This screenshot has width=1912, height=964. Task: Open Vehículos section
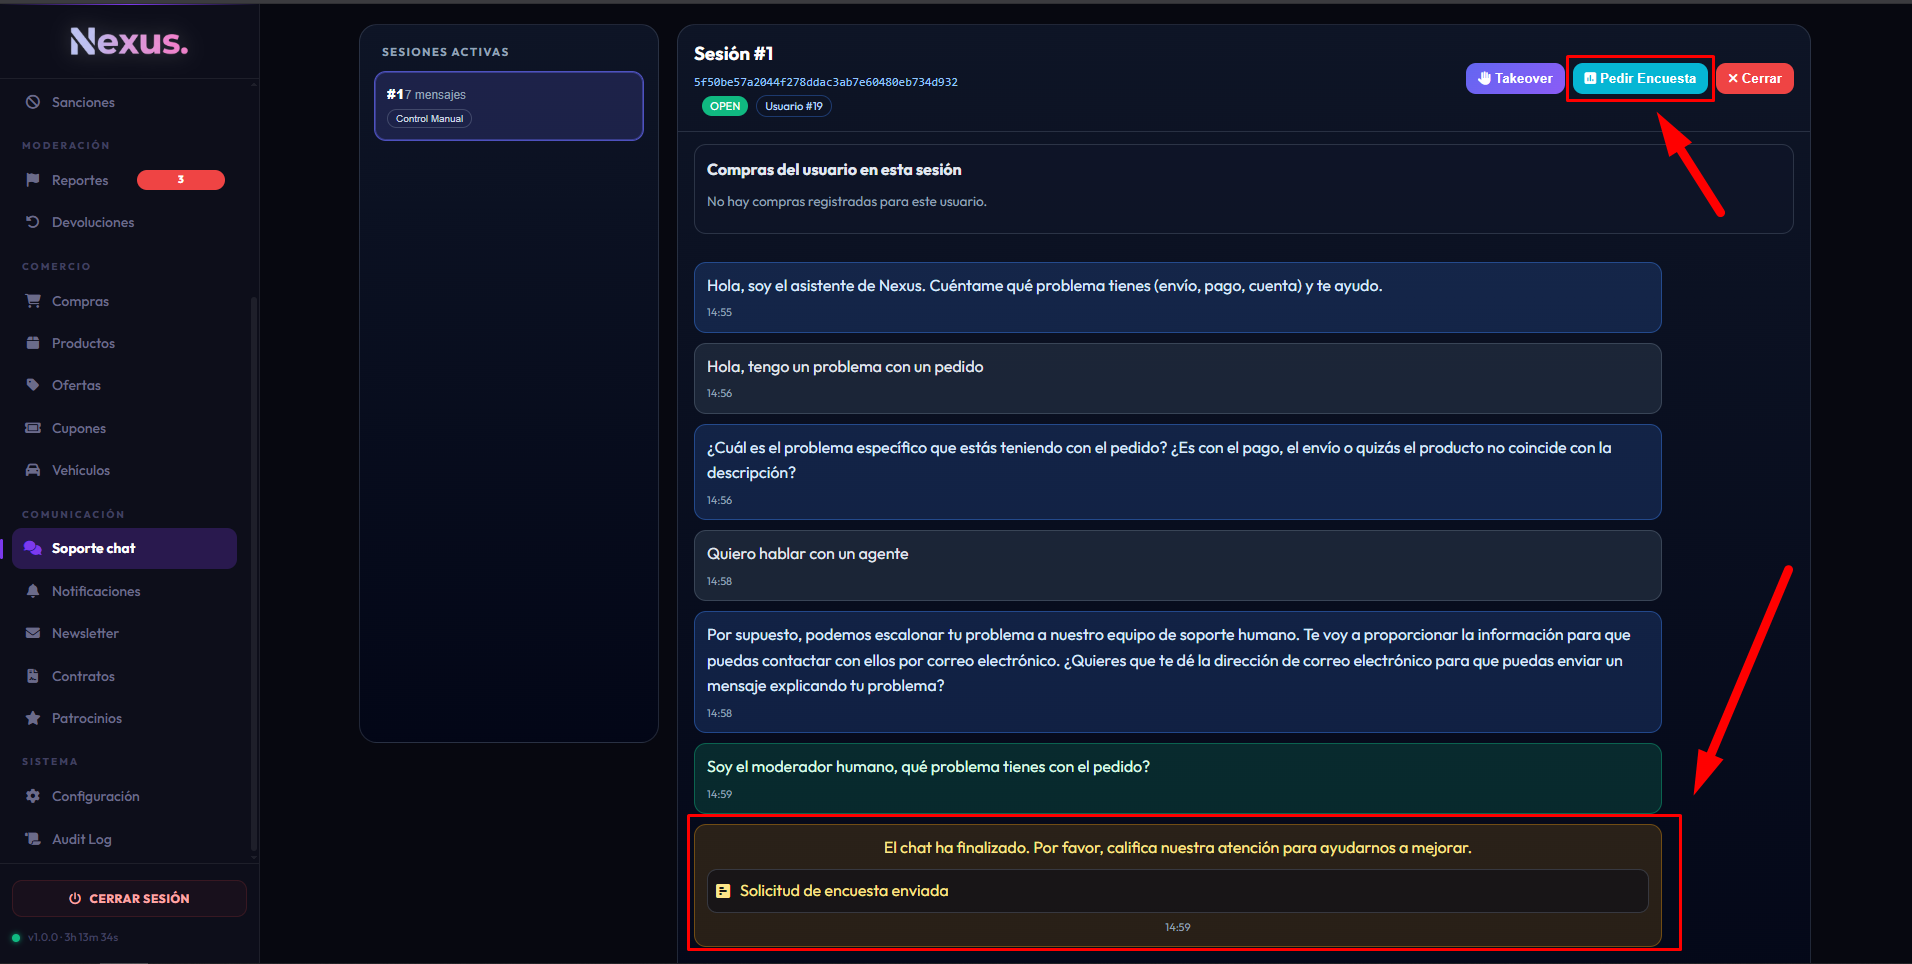click(124, 470)
